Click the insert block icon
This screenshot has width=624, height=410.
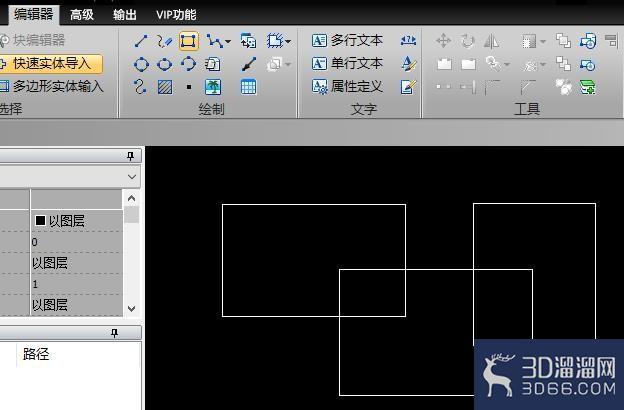[x=248, y=41]
